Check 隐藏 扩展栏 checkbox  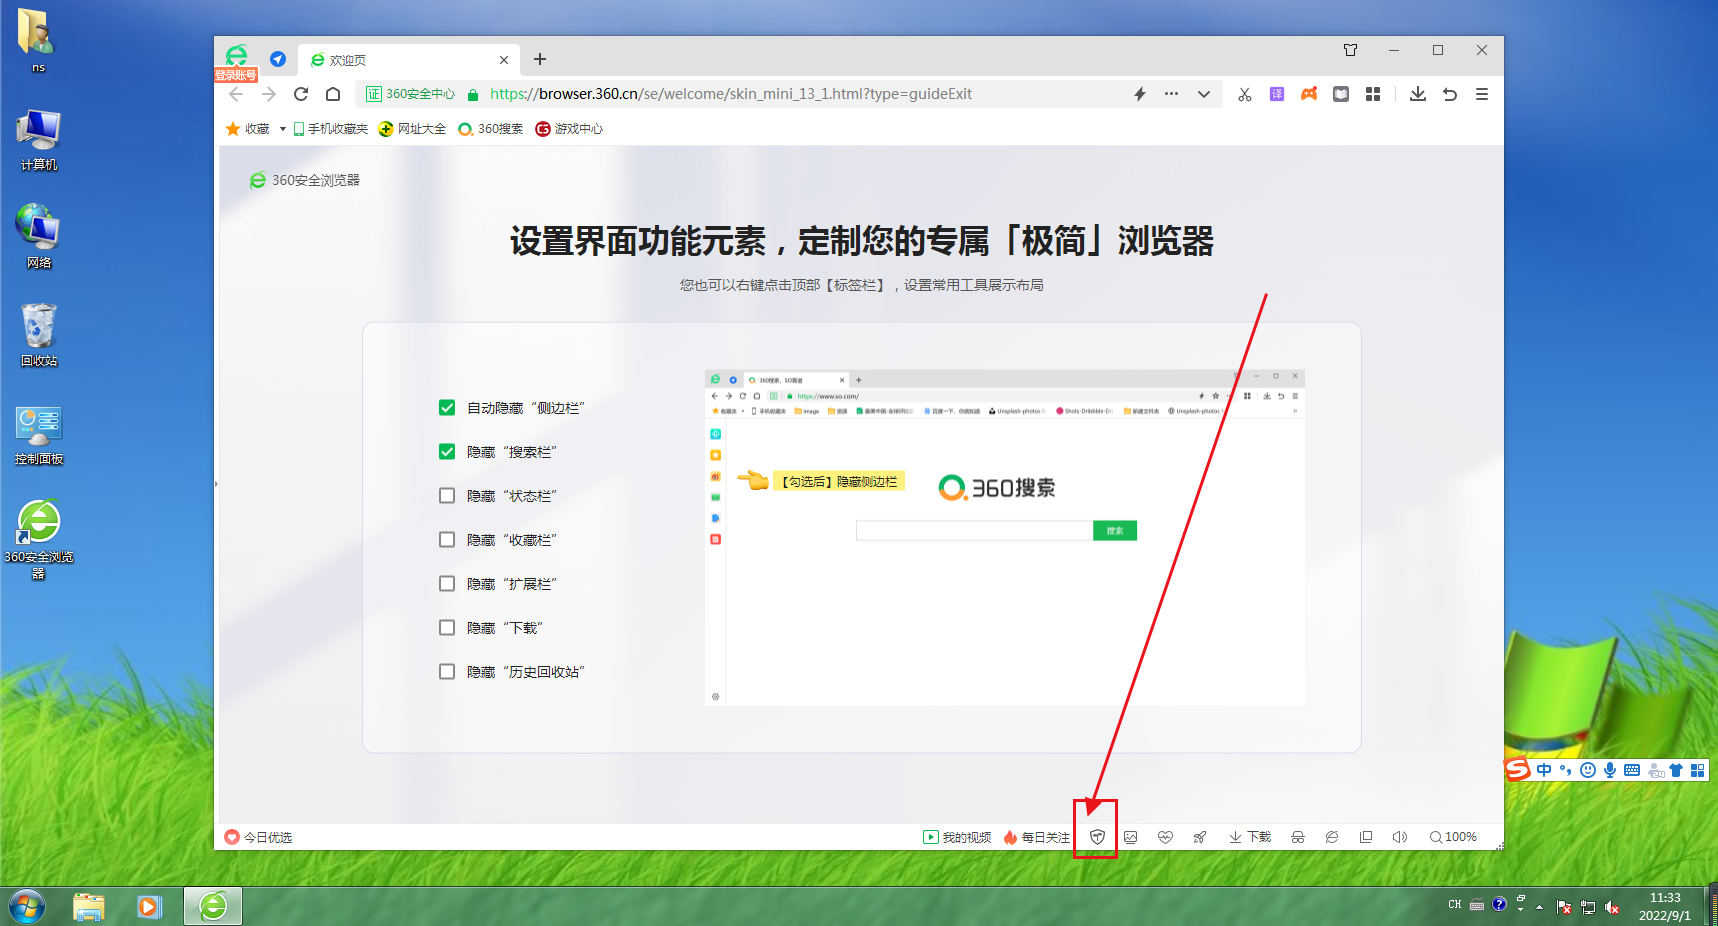447,584
